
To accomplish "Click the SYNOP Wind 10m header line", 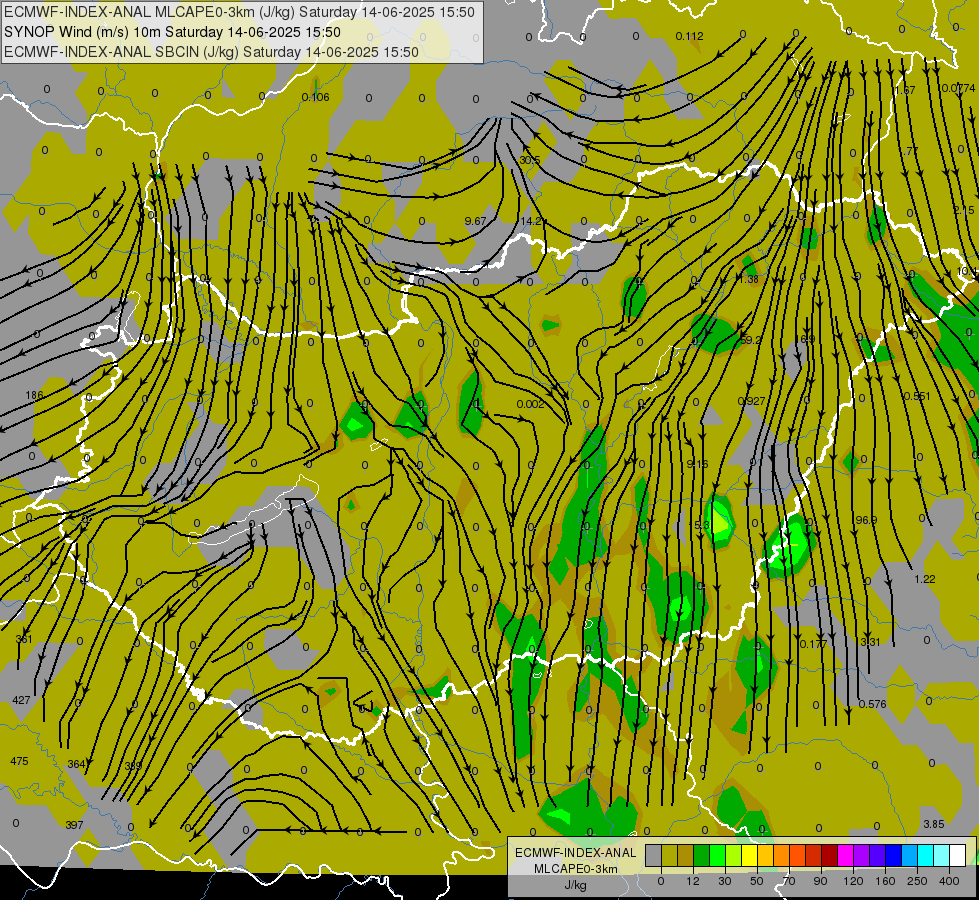I will click(172, 32).
